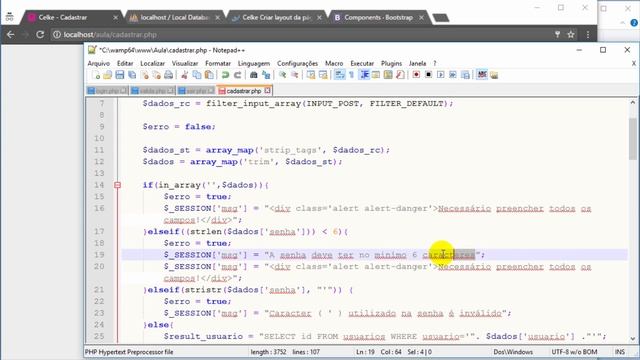Image resolution: width=640 pixels, height=360 pixels.
Task: Open the Plugins menu
Action: pos(391,63)
